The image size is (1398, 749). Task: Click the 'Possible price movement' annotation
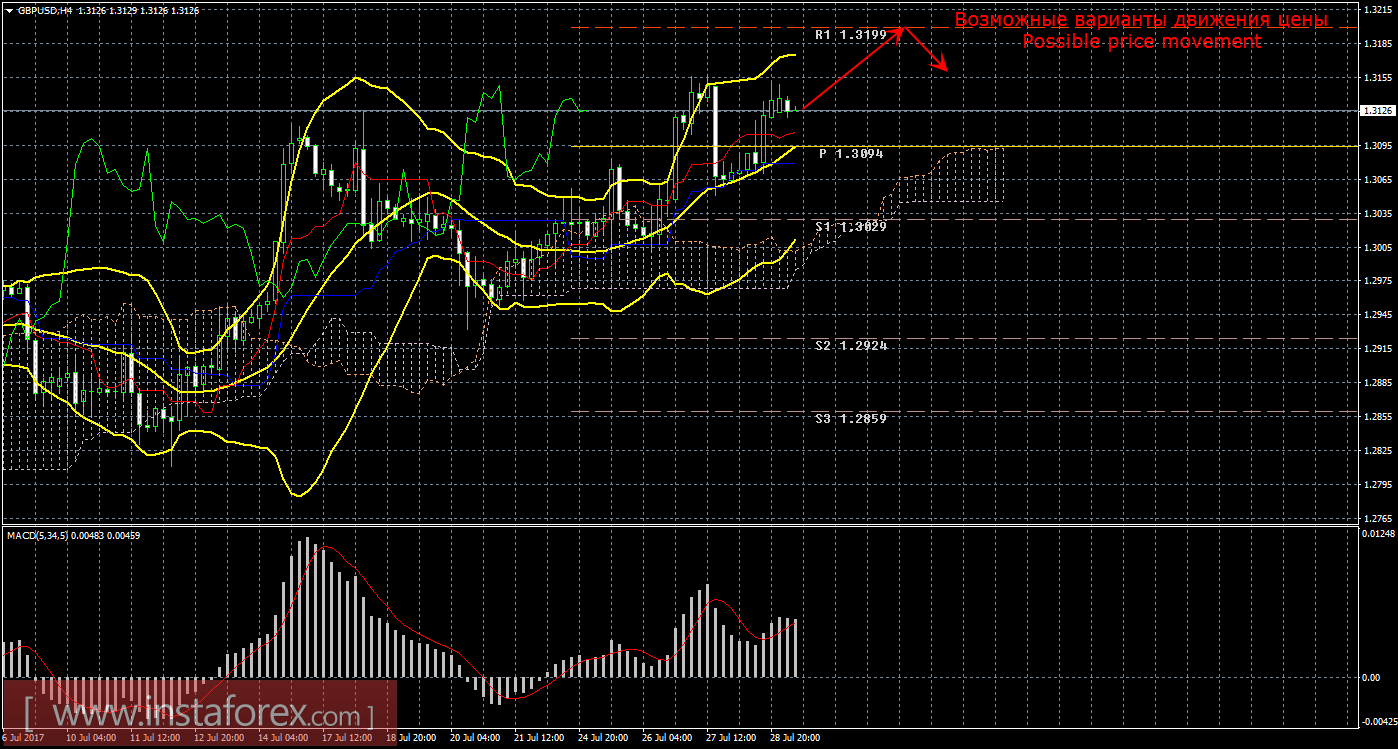(x=1141, y=42)
